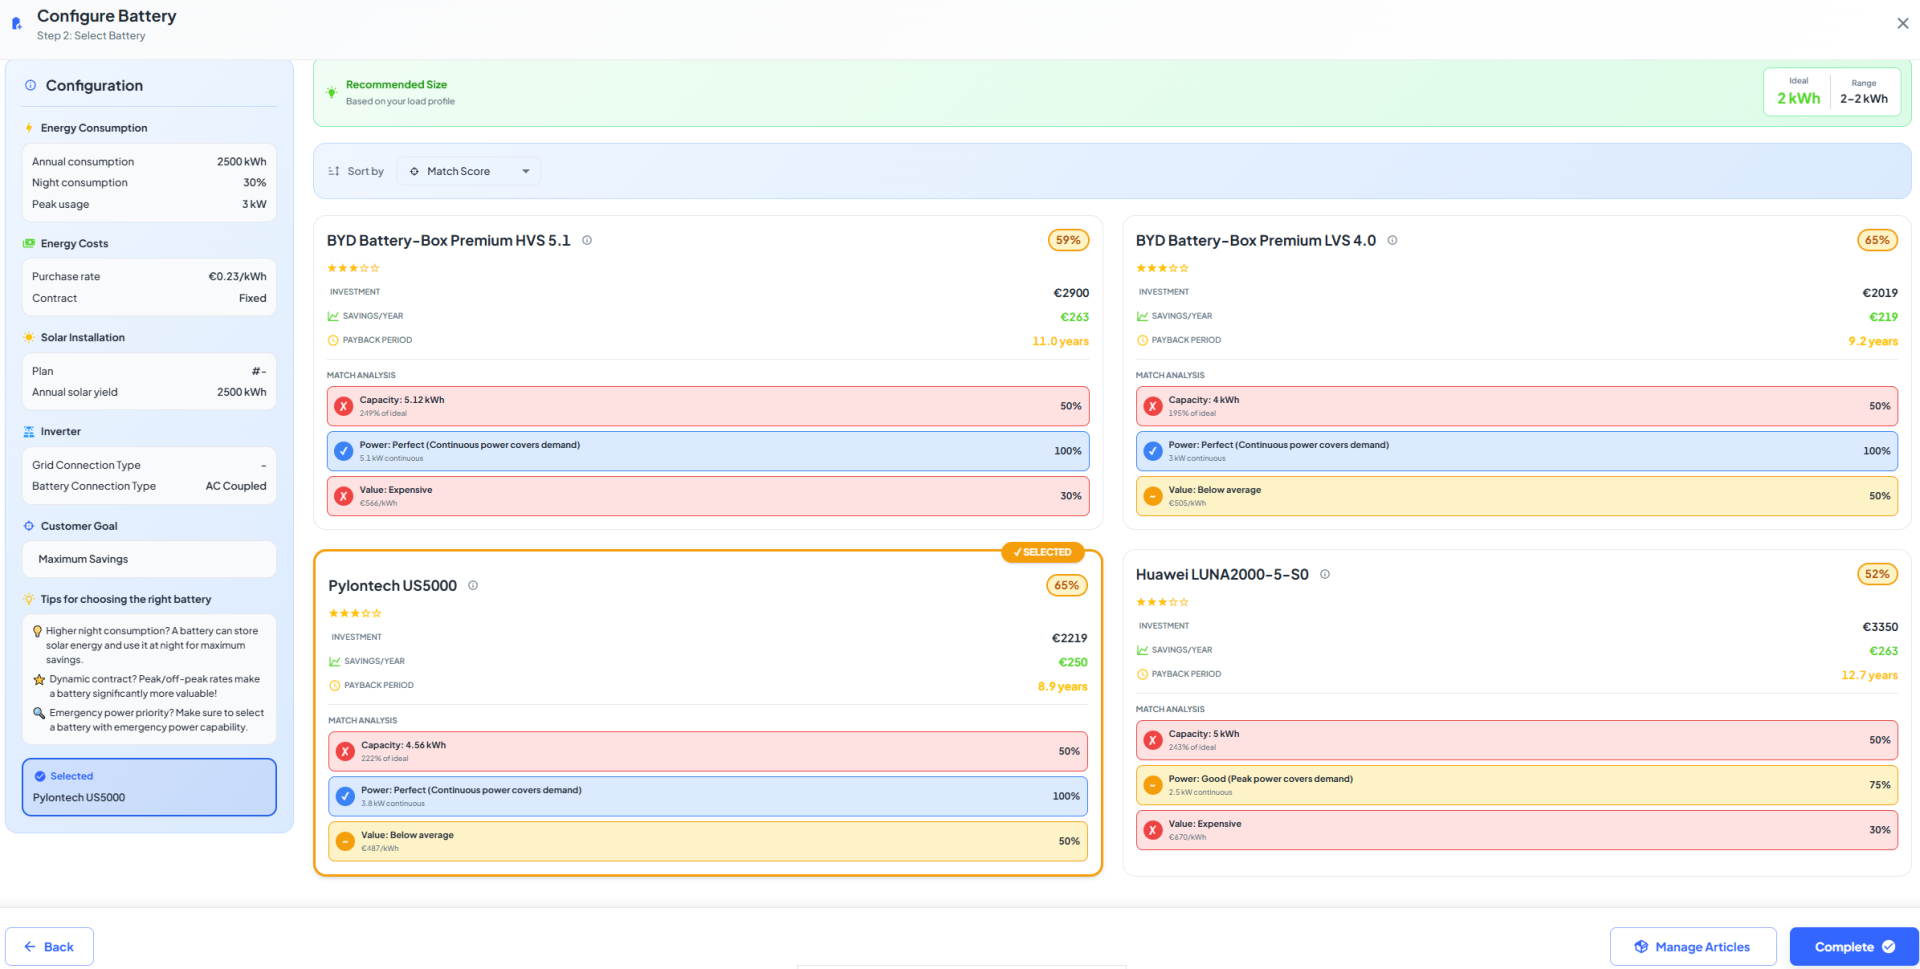Click the Capacity: 4.56 kWh row on Pylontech

(708, 751)
